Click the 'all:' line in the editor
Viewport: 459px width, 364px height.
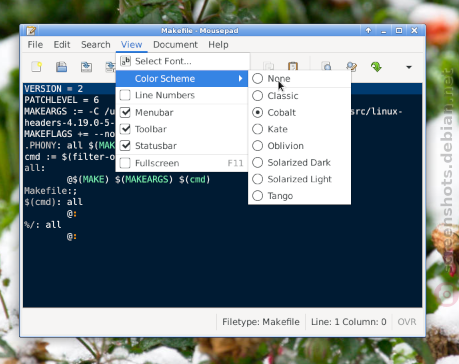click(35, 168)
